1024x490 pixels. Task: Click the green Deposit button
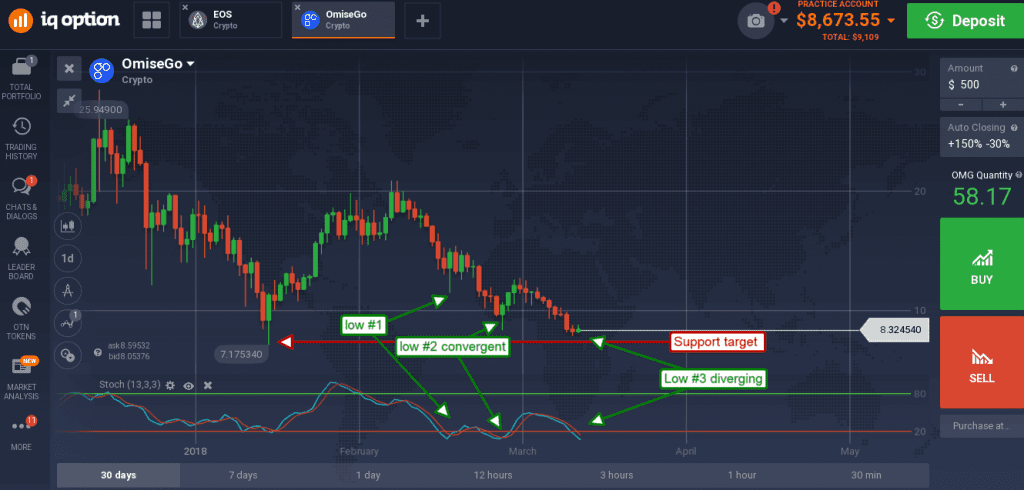click(x=965, y=21)
